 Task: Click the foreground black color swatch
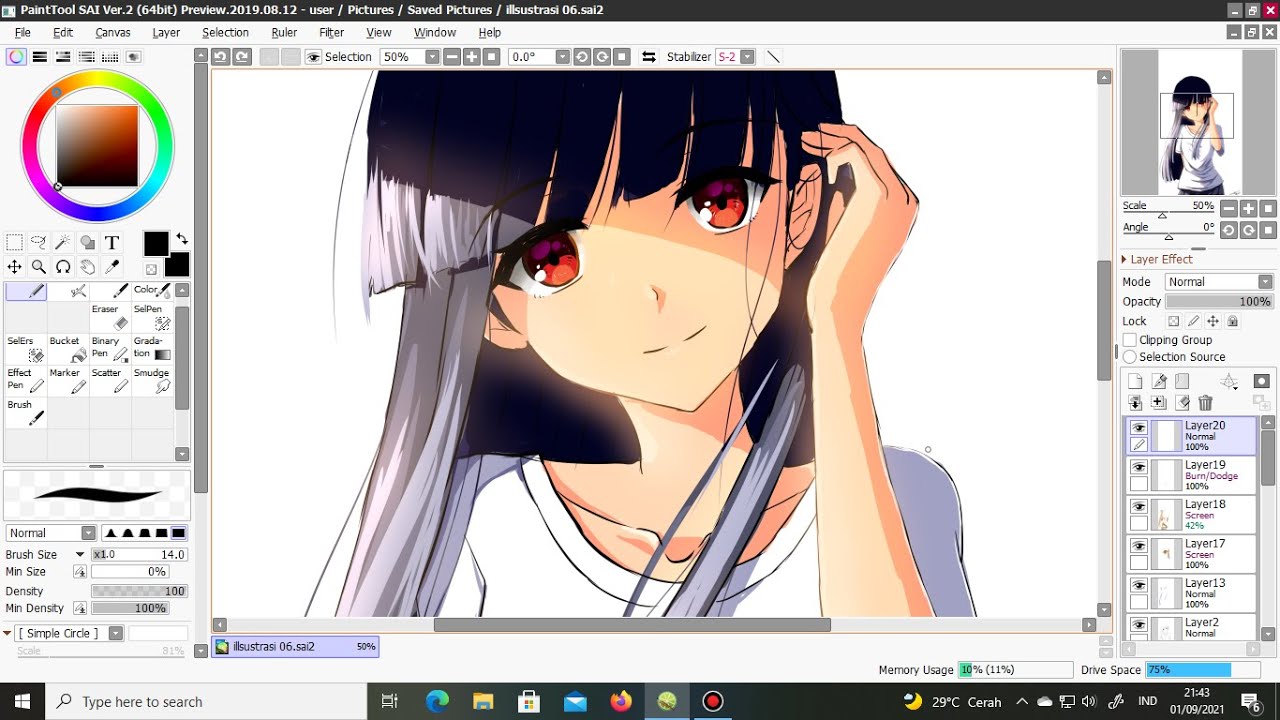pyautogui.click(x=155, y=243)
